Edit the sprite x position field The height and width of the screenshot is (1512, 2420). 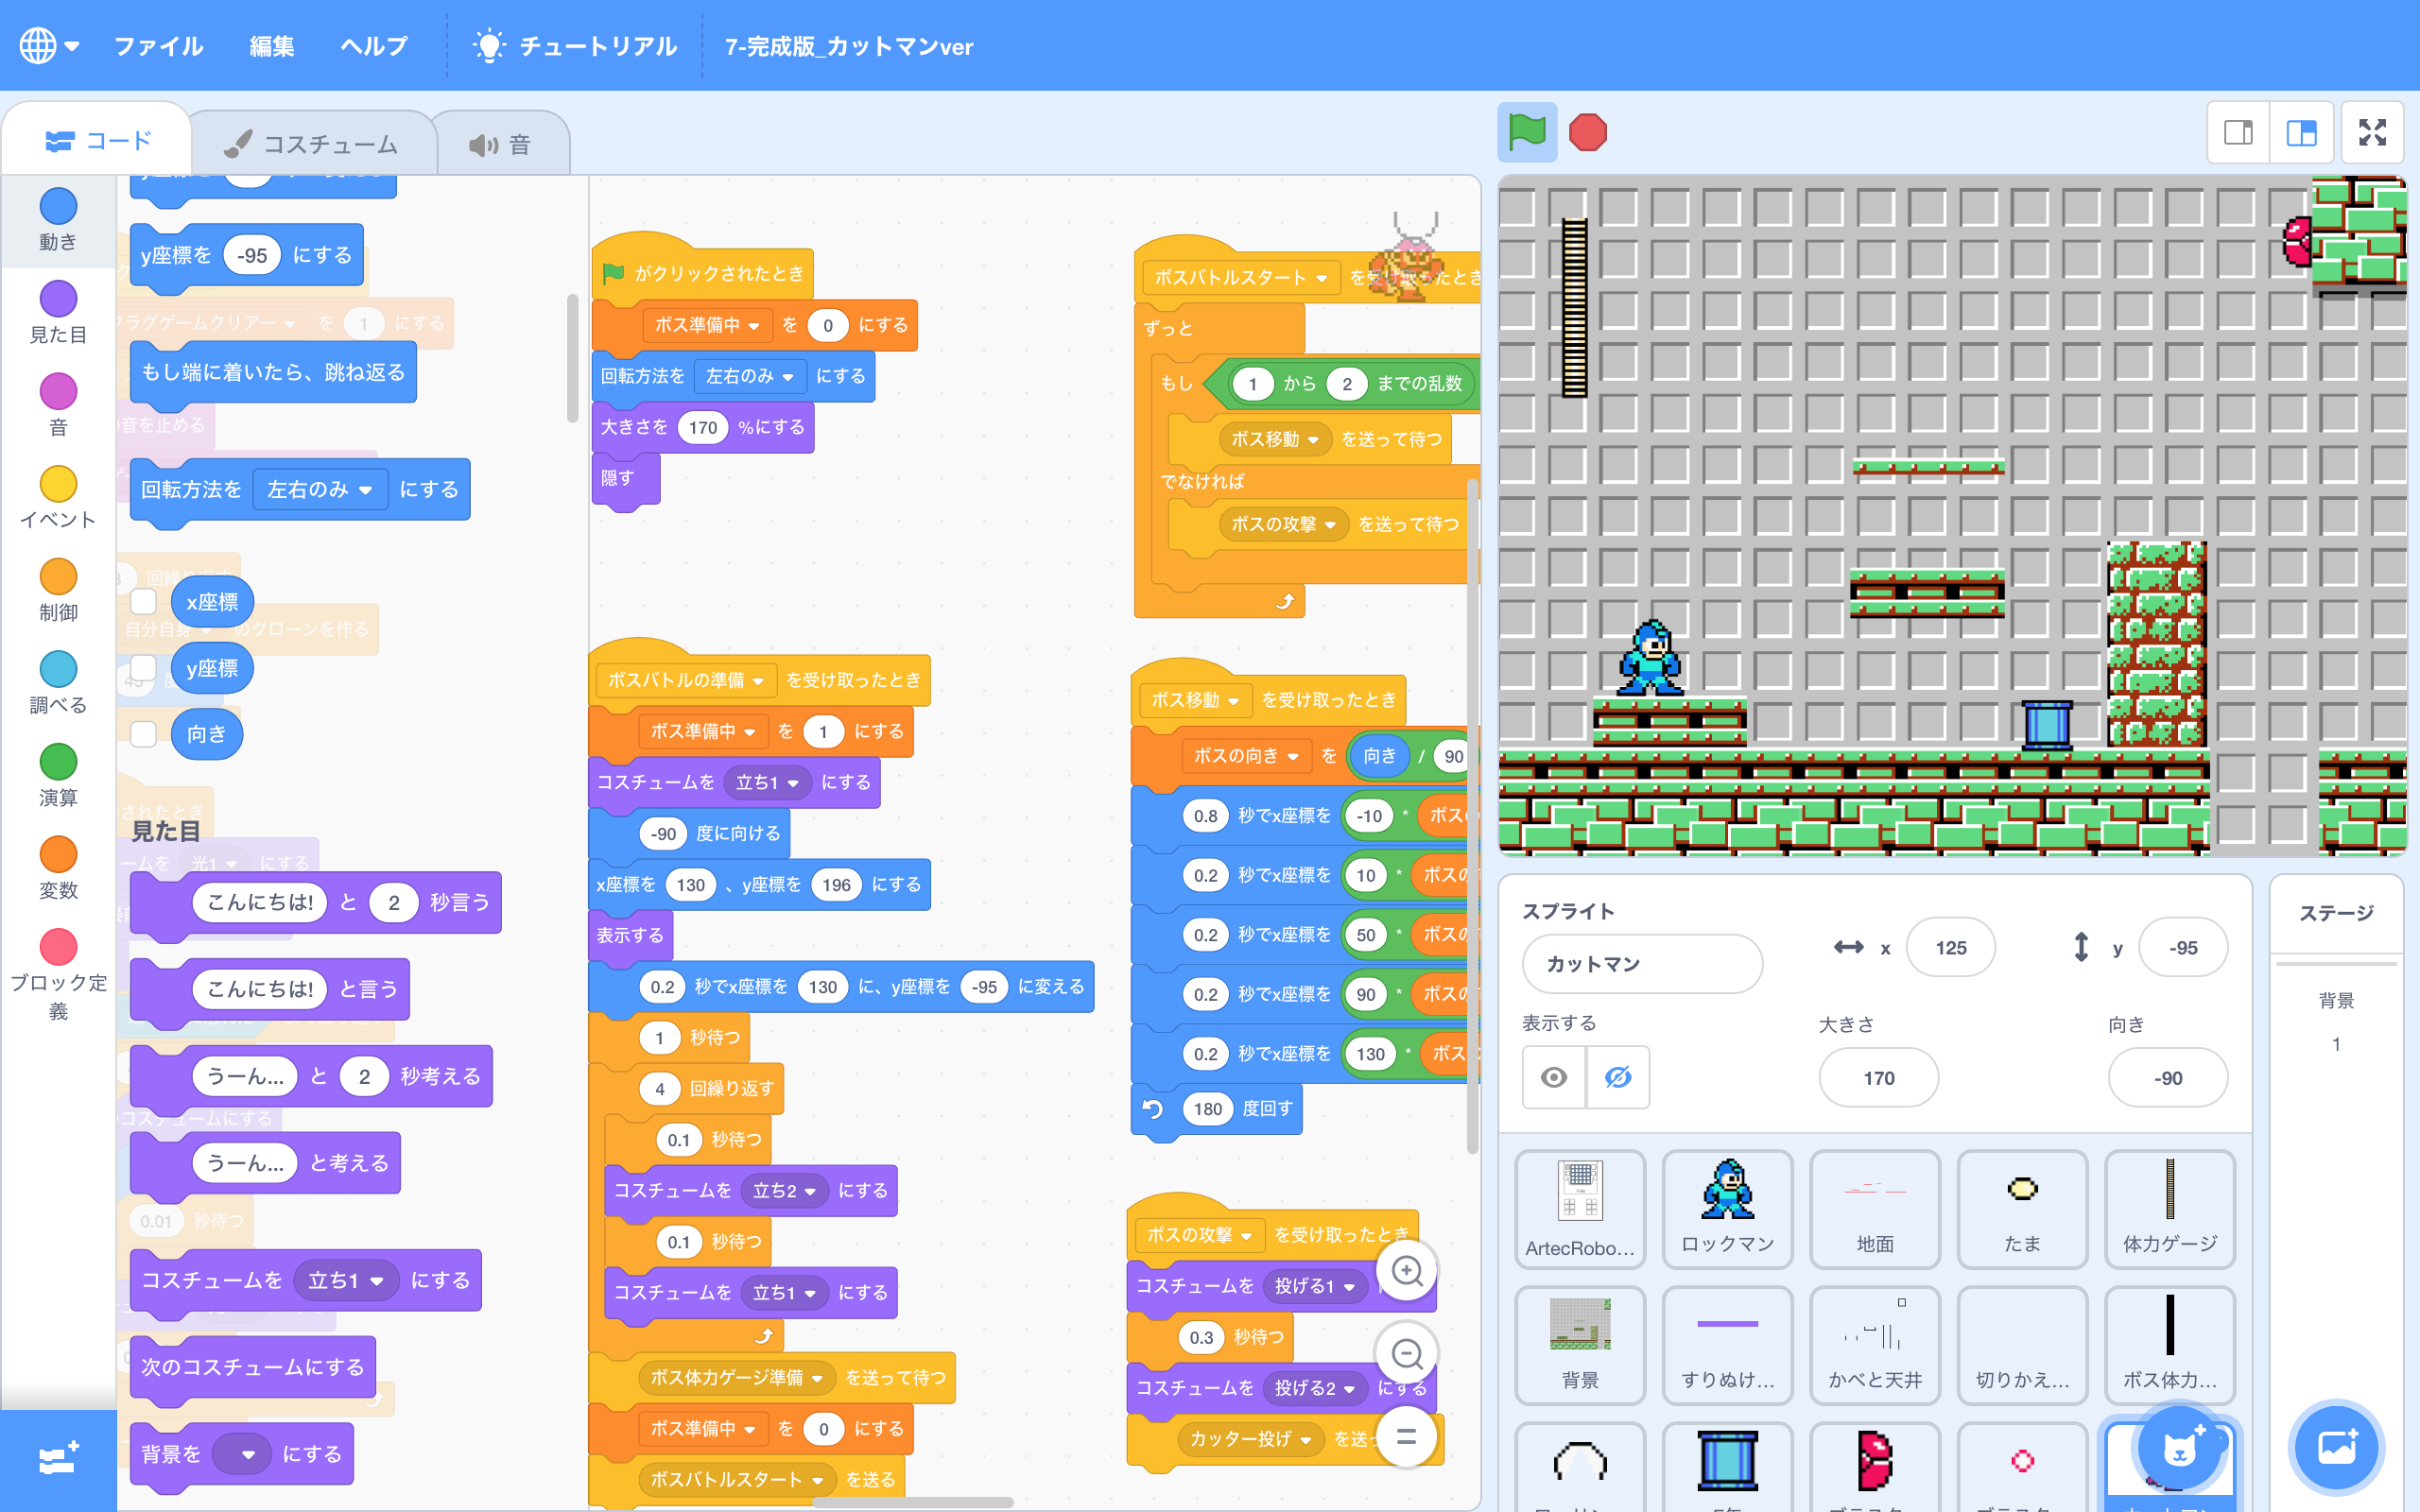tap(1950, 947)
